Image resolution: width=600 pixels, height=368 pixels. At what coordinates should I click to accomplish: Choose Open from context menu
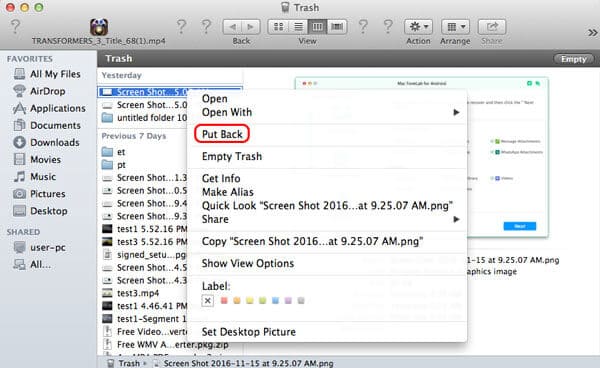215,99
